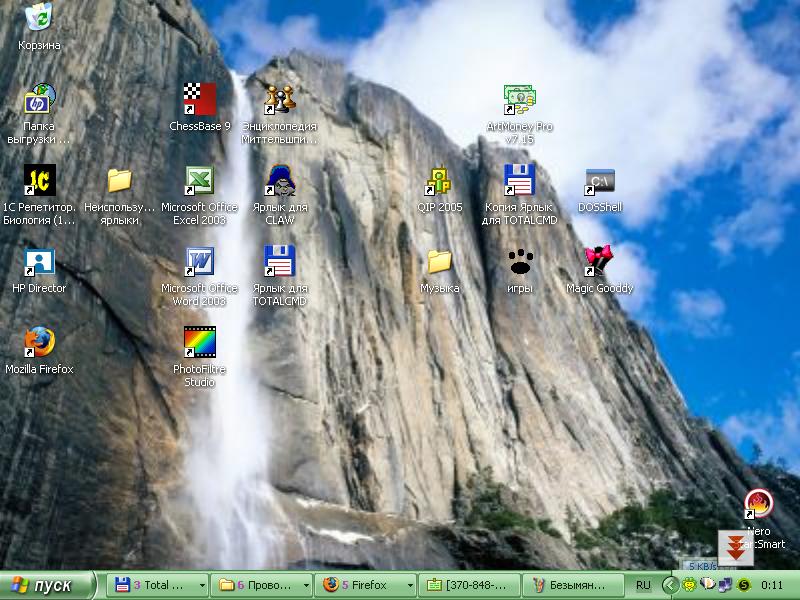Expand hidden tray icons chevron
This screenshot has width=800, height=600.
[670, 585]
